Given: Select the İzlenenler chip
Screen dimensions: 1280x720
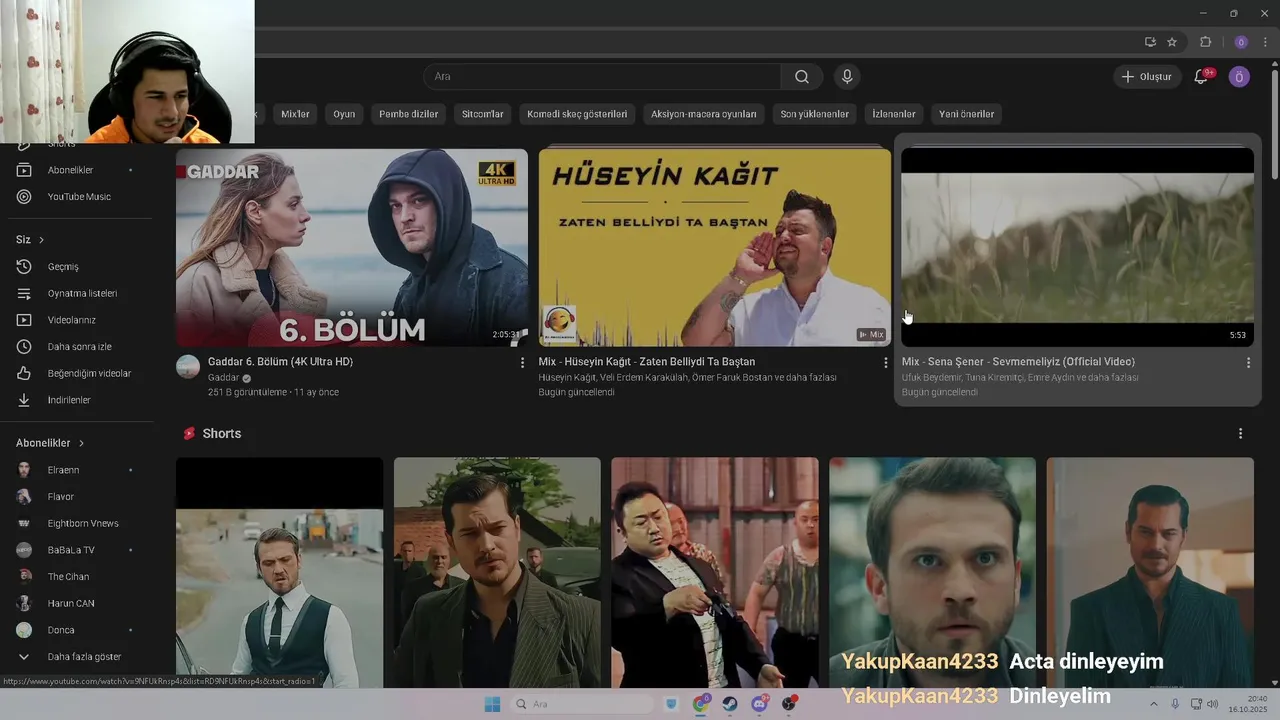Looking at the screenshot, I should tap(894, 114).
